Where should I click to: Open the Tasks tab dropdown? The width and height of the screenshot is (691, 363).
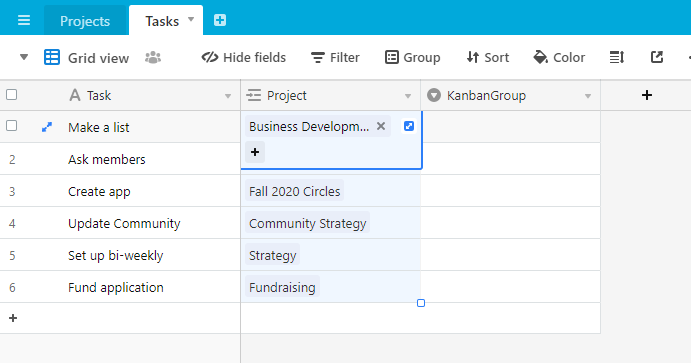pos(191,19)
